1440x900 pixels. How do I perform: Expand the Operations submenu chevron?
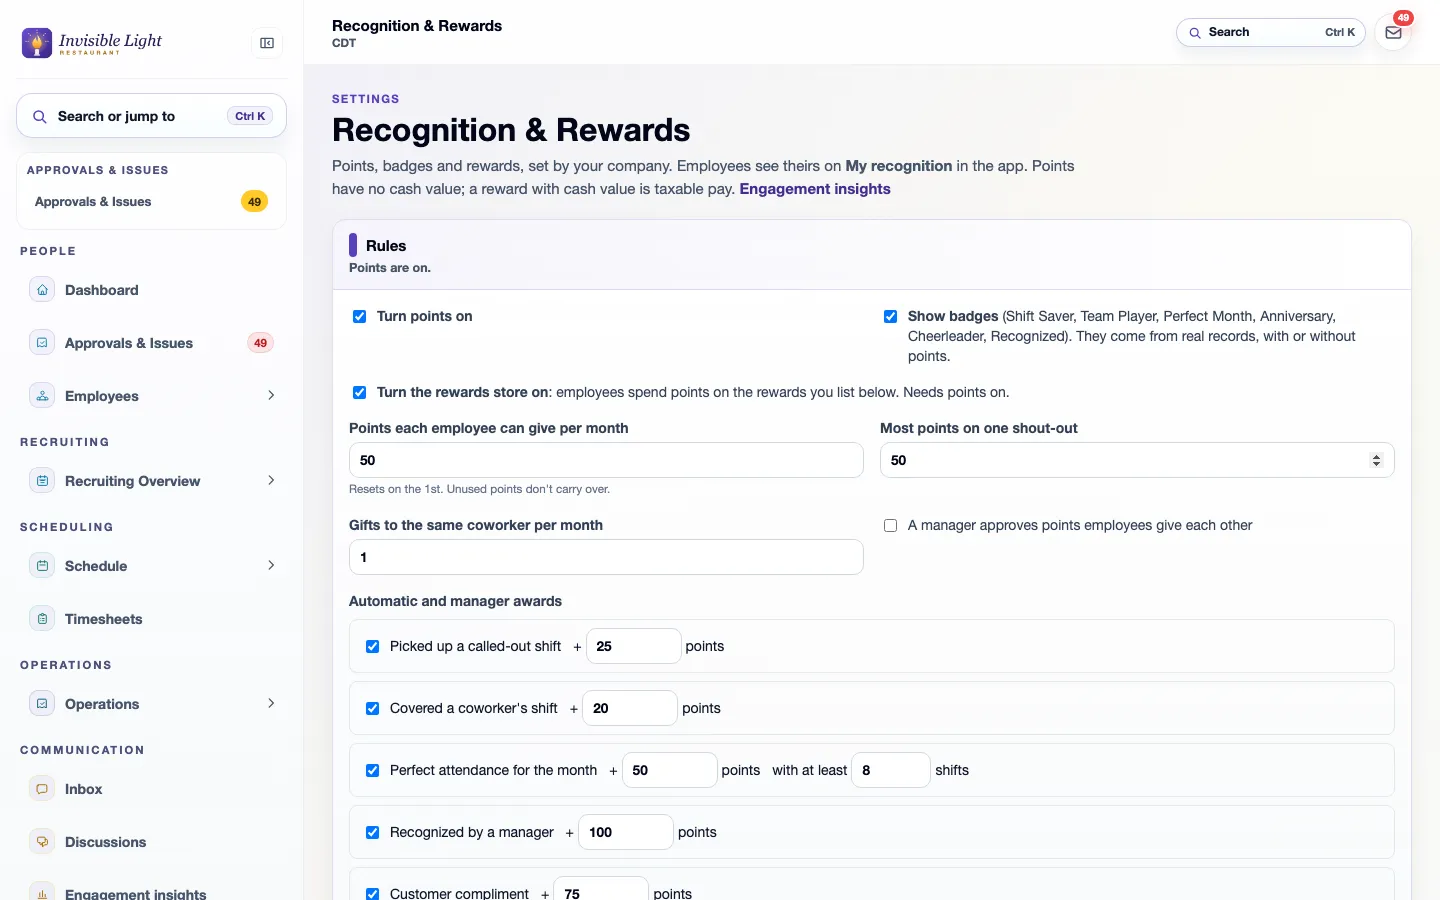click(271, 704)
